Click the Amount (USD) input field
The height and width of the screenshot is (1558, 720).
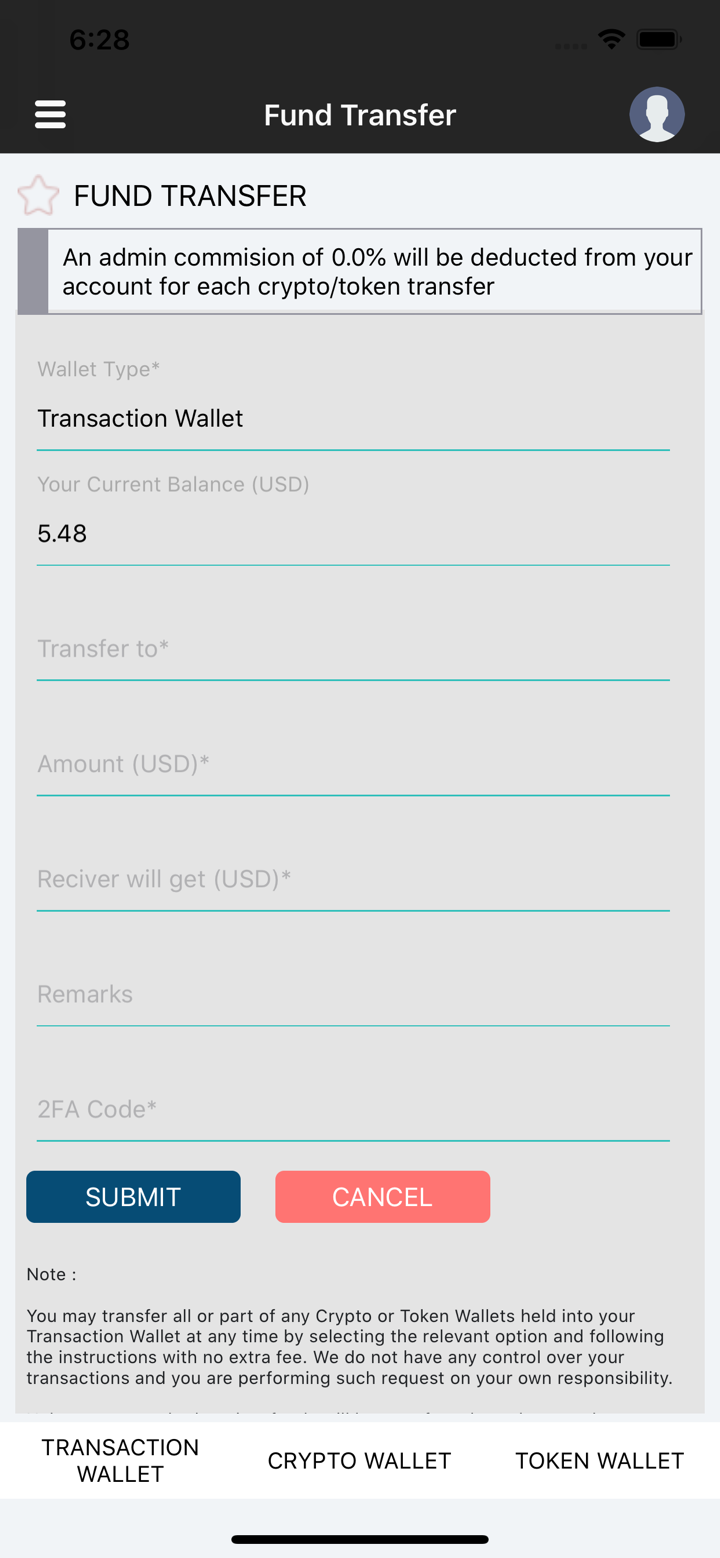(x=353, y=764)
